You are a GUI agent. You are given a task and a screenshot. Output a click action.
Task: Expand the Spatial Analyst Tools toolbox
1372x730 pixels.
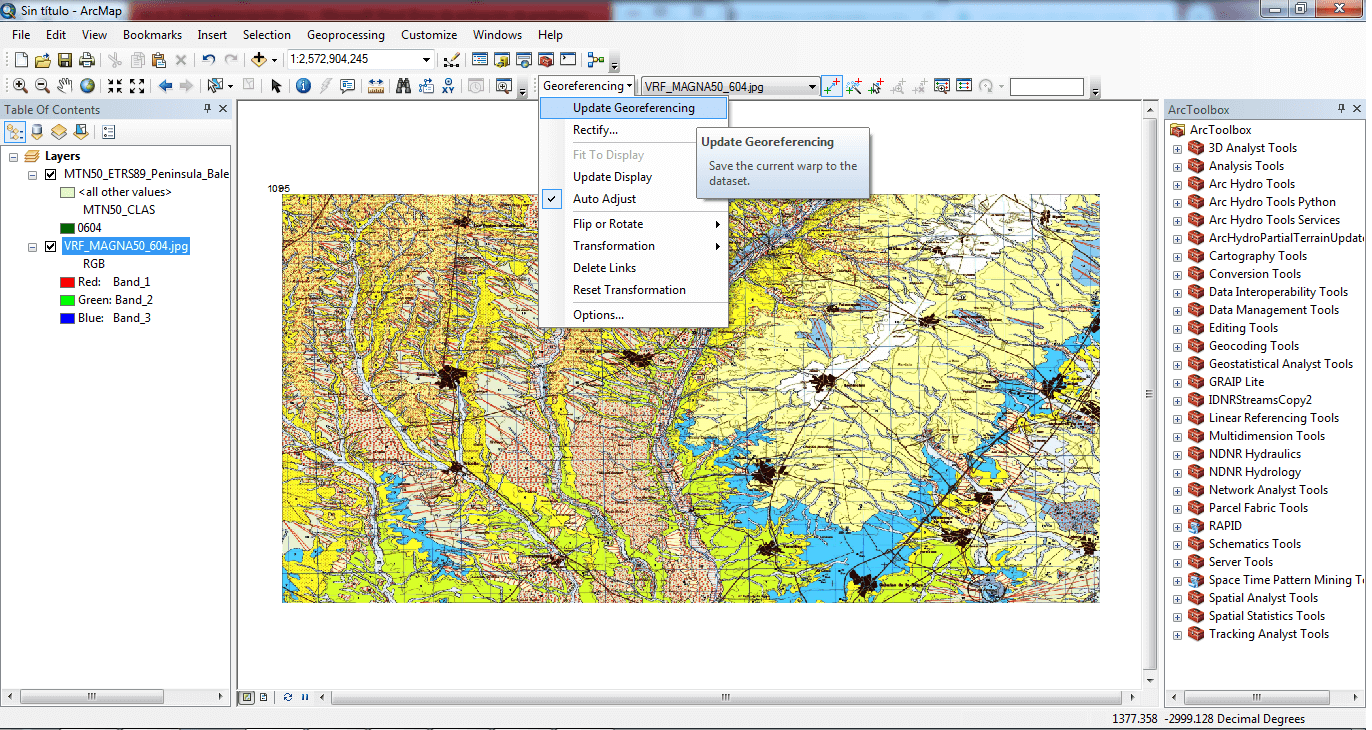tap(1177, 598)
